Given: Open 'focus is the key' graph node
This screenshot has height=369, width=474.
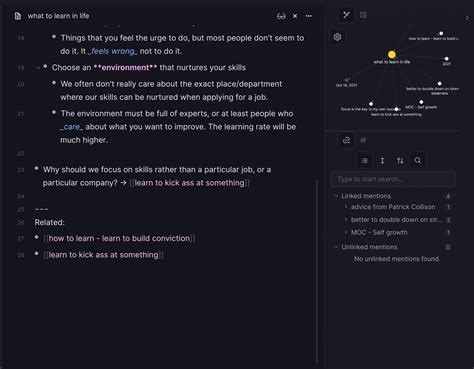Looking at the screenshot, I should [371, 104].
